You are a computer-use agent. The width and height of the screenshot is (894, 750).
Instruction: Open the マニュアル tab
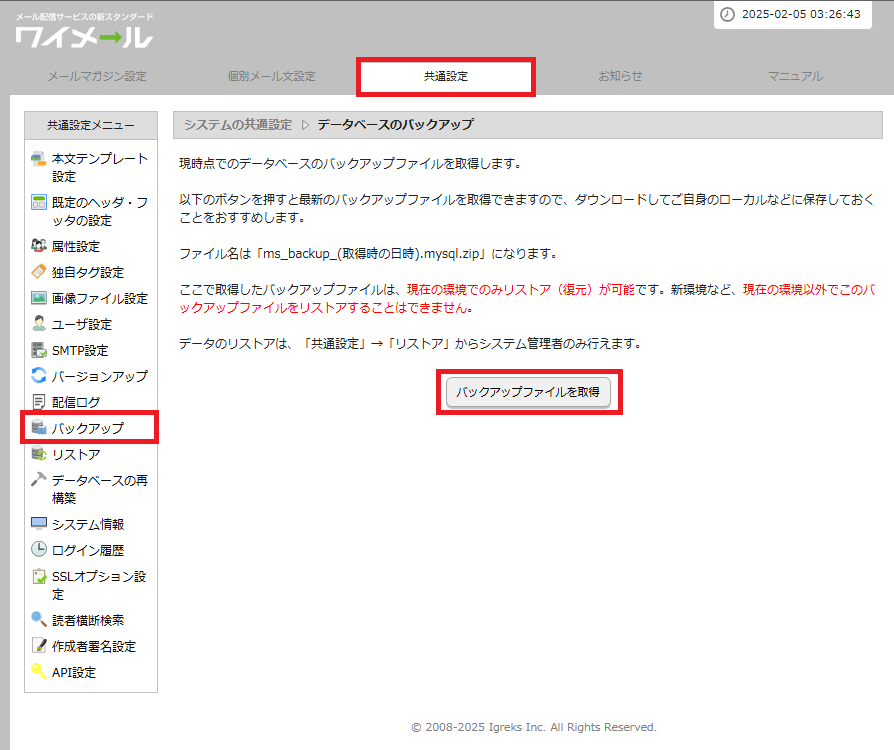click(795, 76)
